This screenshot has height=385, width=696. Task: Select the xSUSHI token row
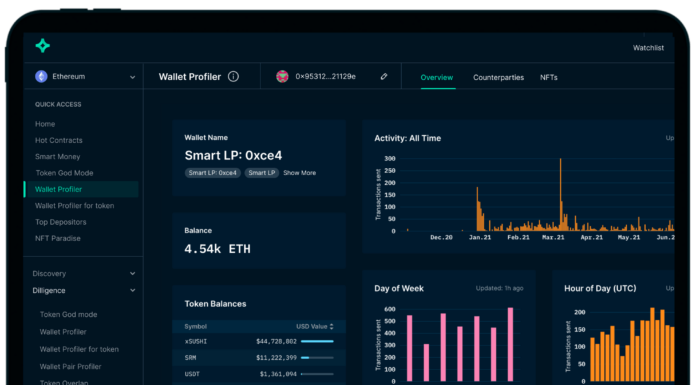click(x=259, y=341)
